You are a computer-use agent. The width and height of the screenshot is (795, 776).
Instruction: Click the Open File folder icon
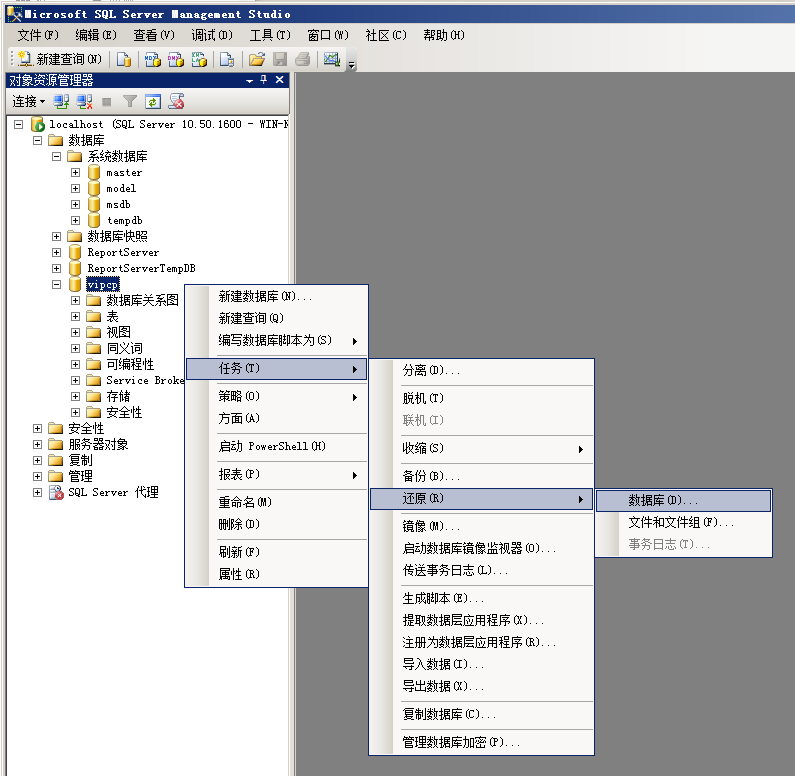(257, 59)
